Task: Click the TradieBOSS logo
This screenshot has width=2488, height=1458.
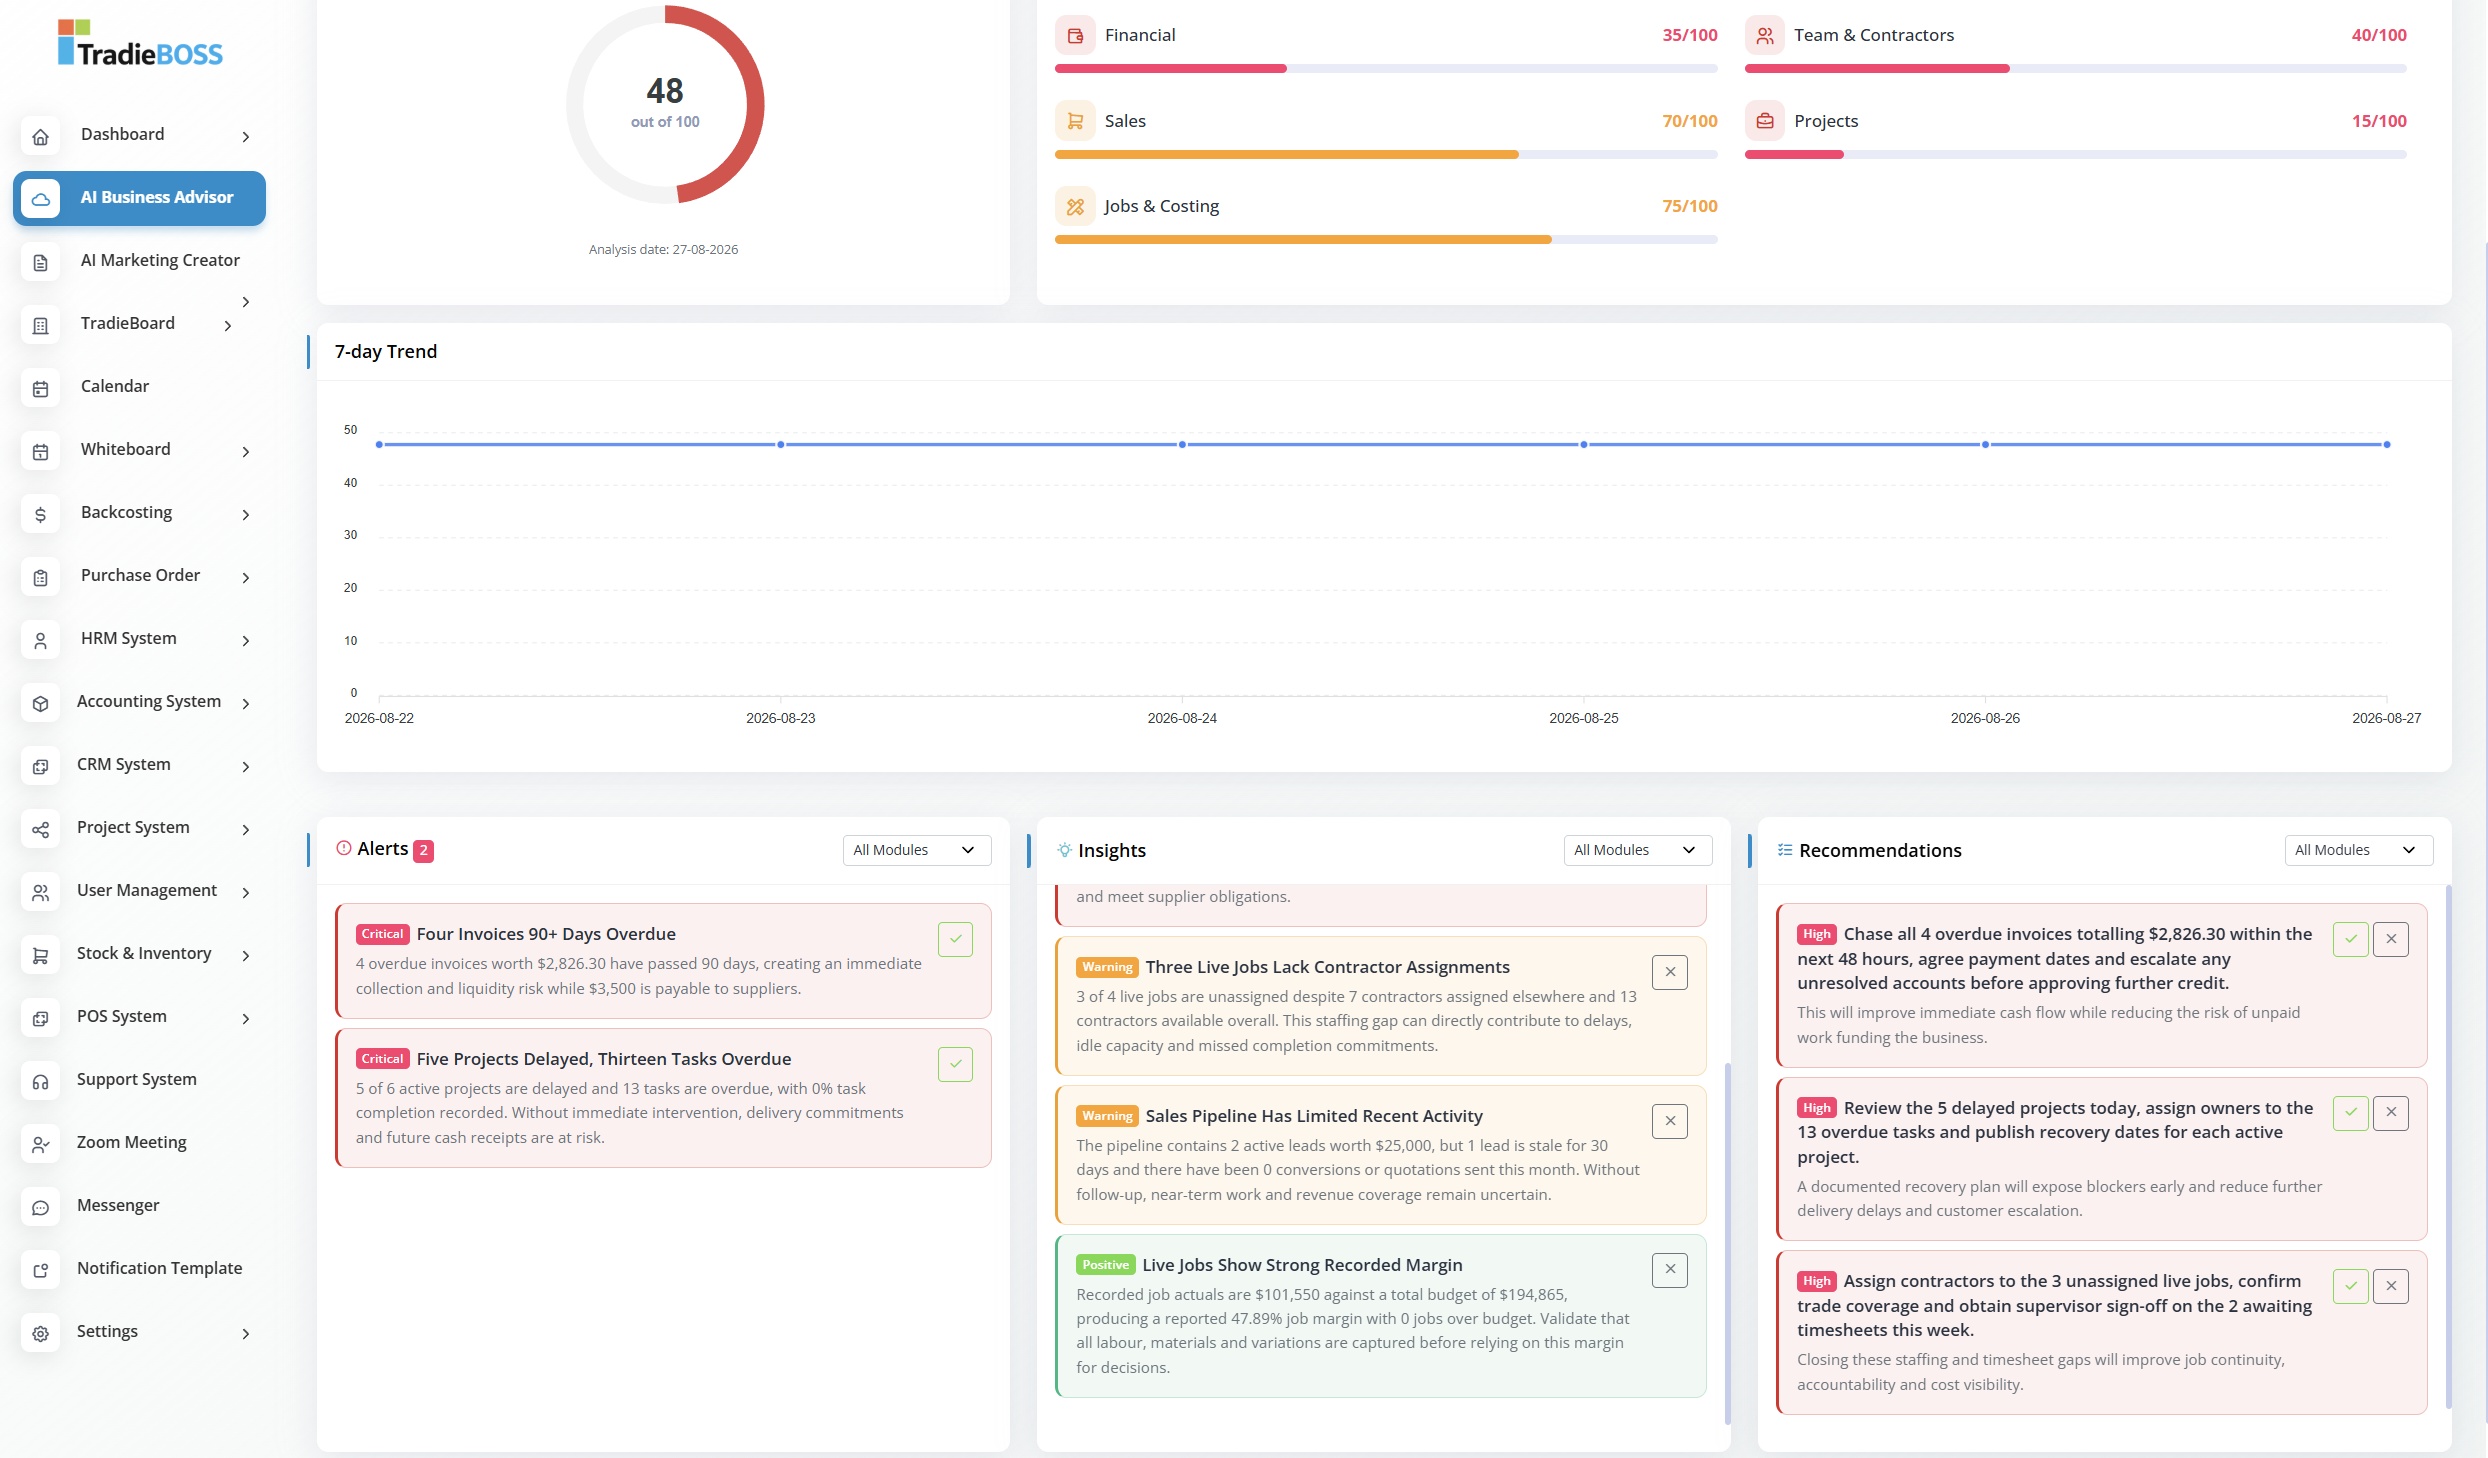Action: pyautogui.click(x=140, y=43)
